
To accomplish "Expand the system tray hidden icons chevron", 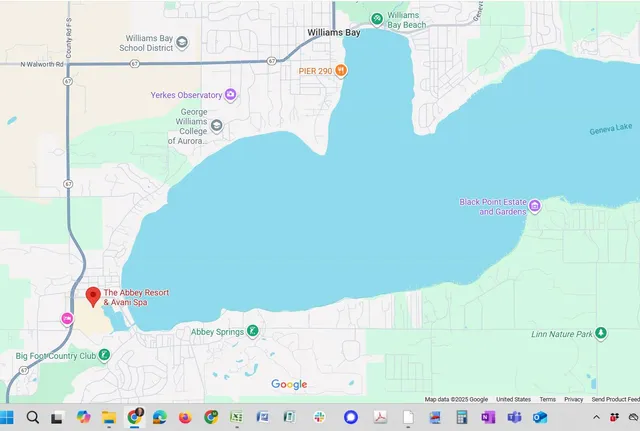I will click(597, 417).
